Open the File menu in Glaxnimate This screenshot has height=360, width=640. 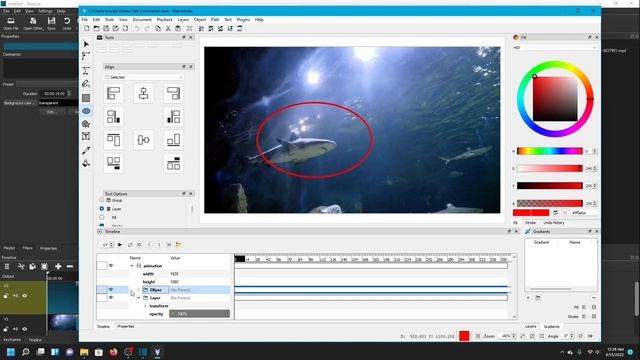click(x=84, y=20)
